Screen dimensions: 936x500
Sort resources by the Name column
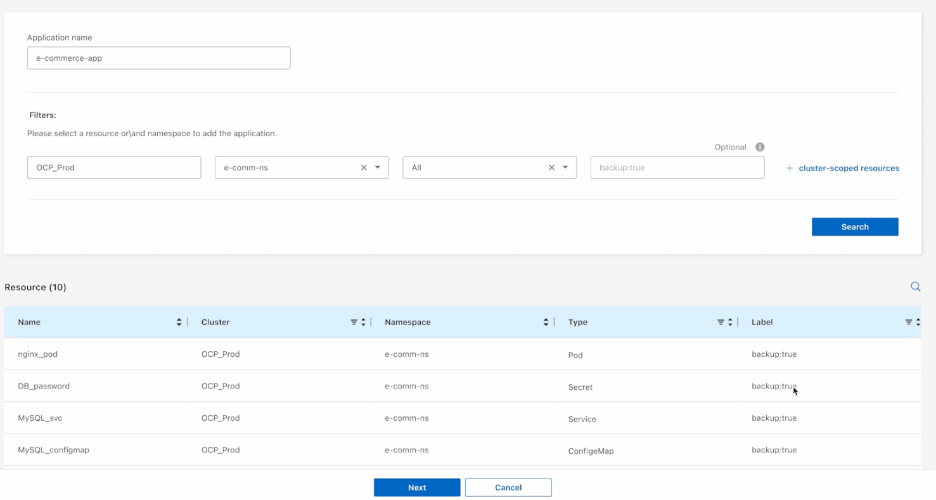180,322
